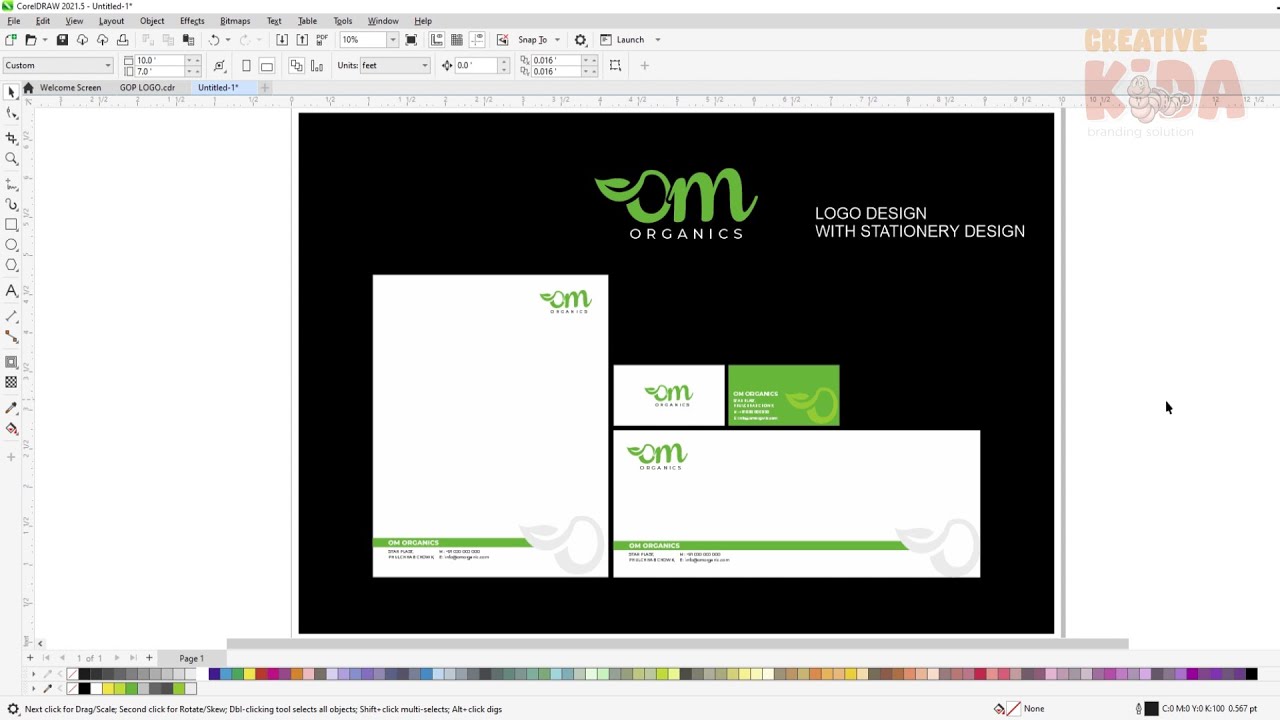Screen dimensions: 1280x720
Task: Select the Ellipse tool
Action: 11,245
